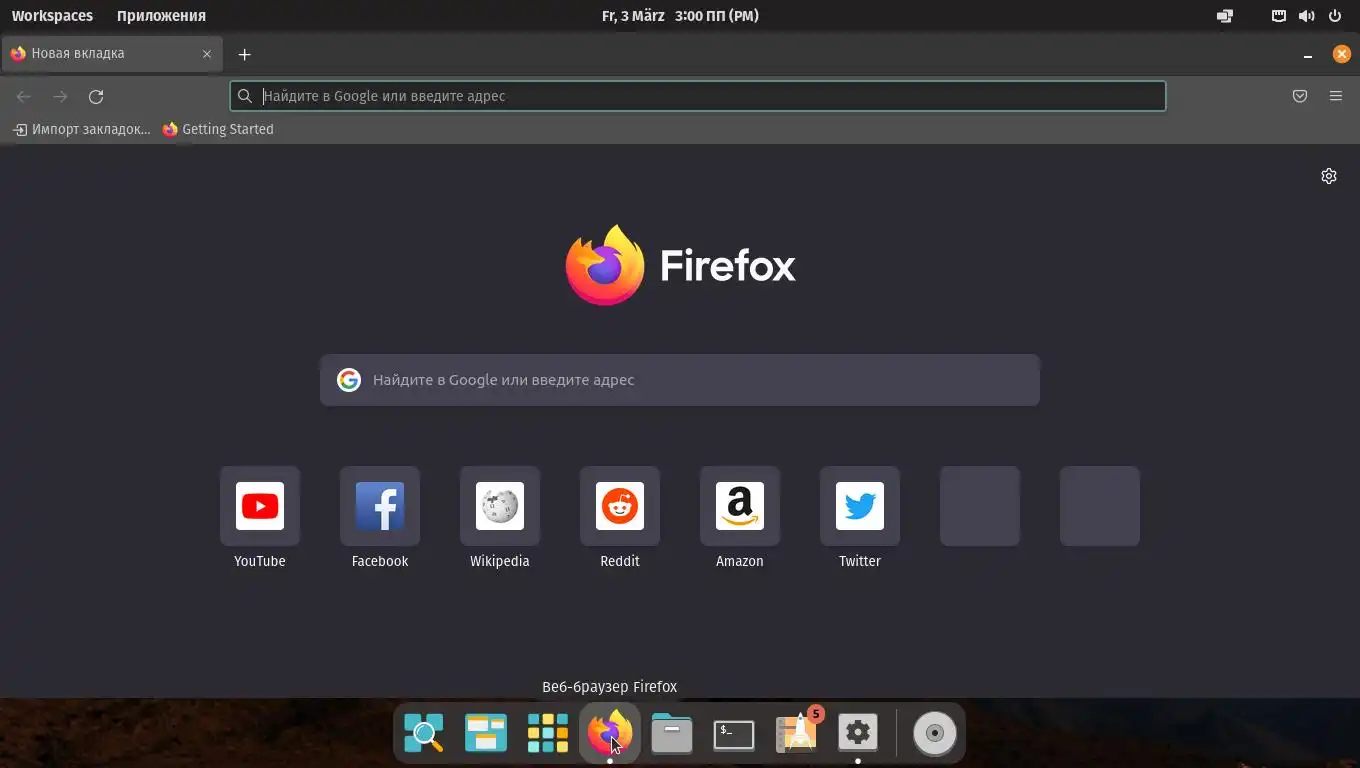Open the Reddit shortcut tile

click(x=620, y=506)
